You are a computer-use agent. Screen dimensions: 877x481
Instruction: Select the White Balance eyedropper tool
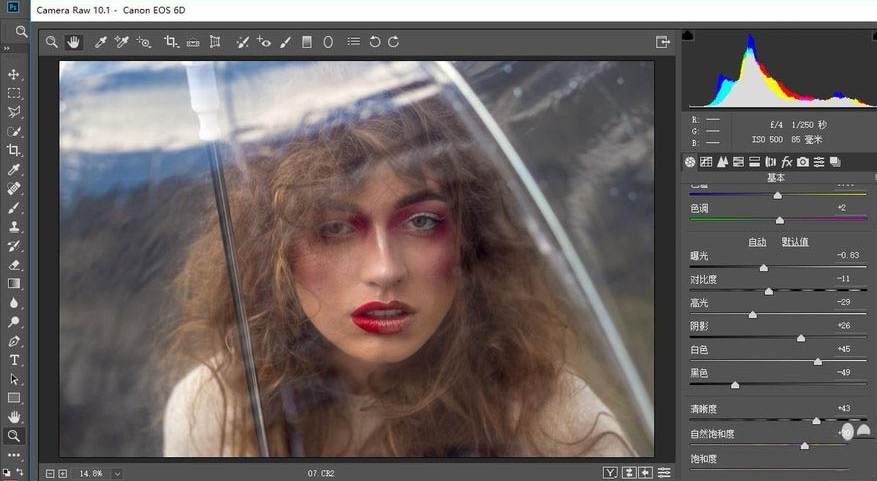point(100,42)
